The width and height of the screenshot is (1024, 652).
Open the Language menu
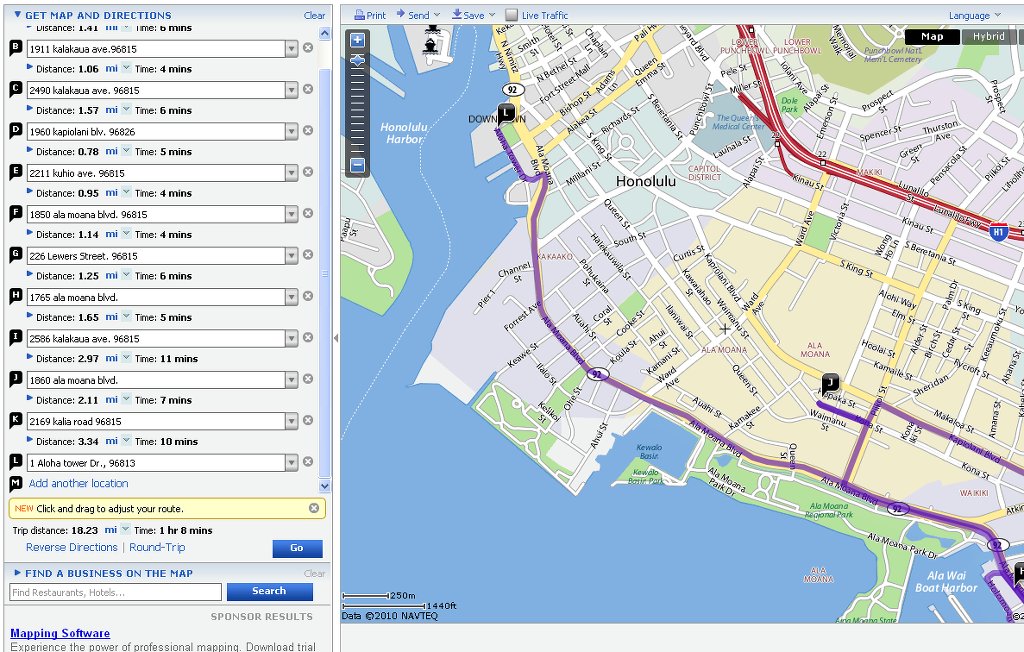(974, 16)
